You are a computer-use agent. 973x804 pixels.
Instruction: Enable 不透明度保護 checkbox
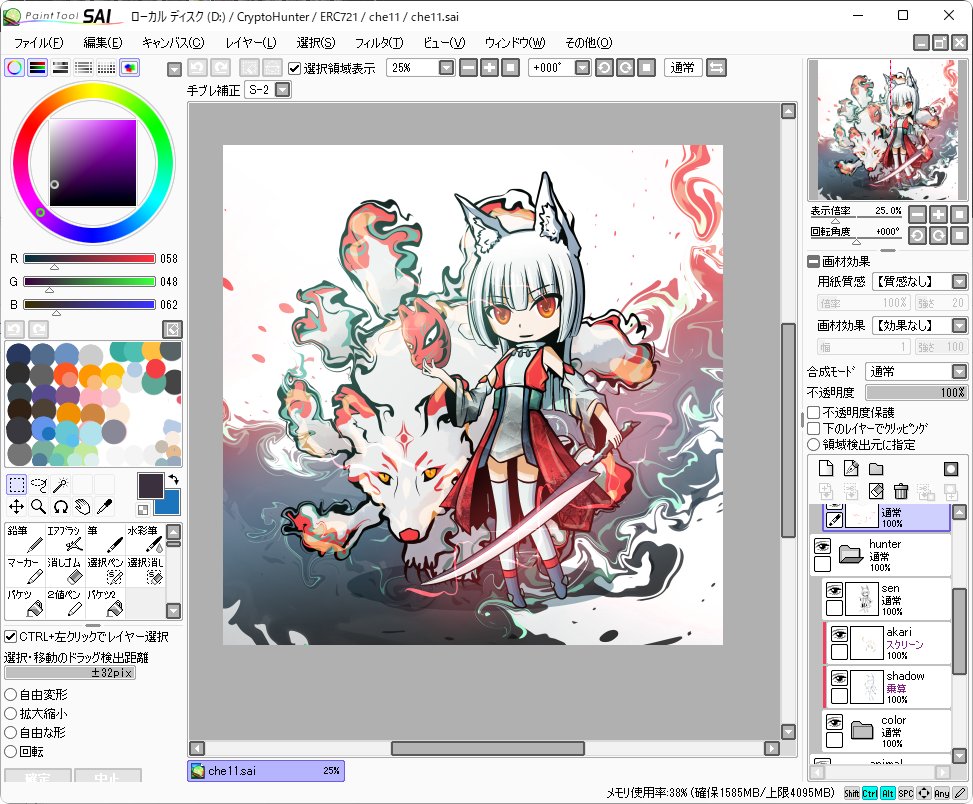814,413
